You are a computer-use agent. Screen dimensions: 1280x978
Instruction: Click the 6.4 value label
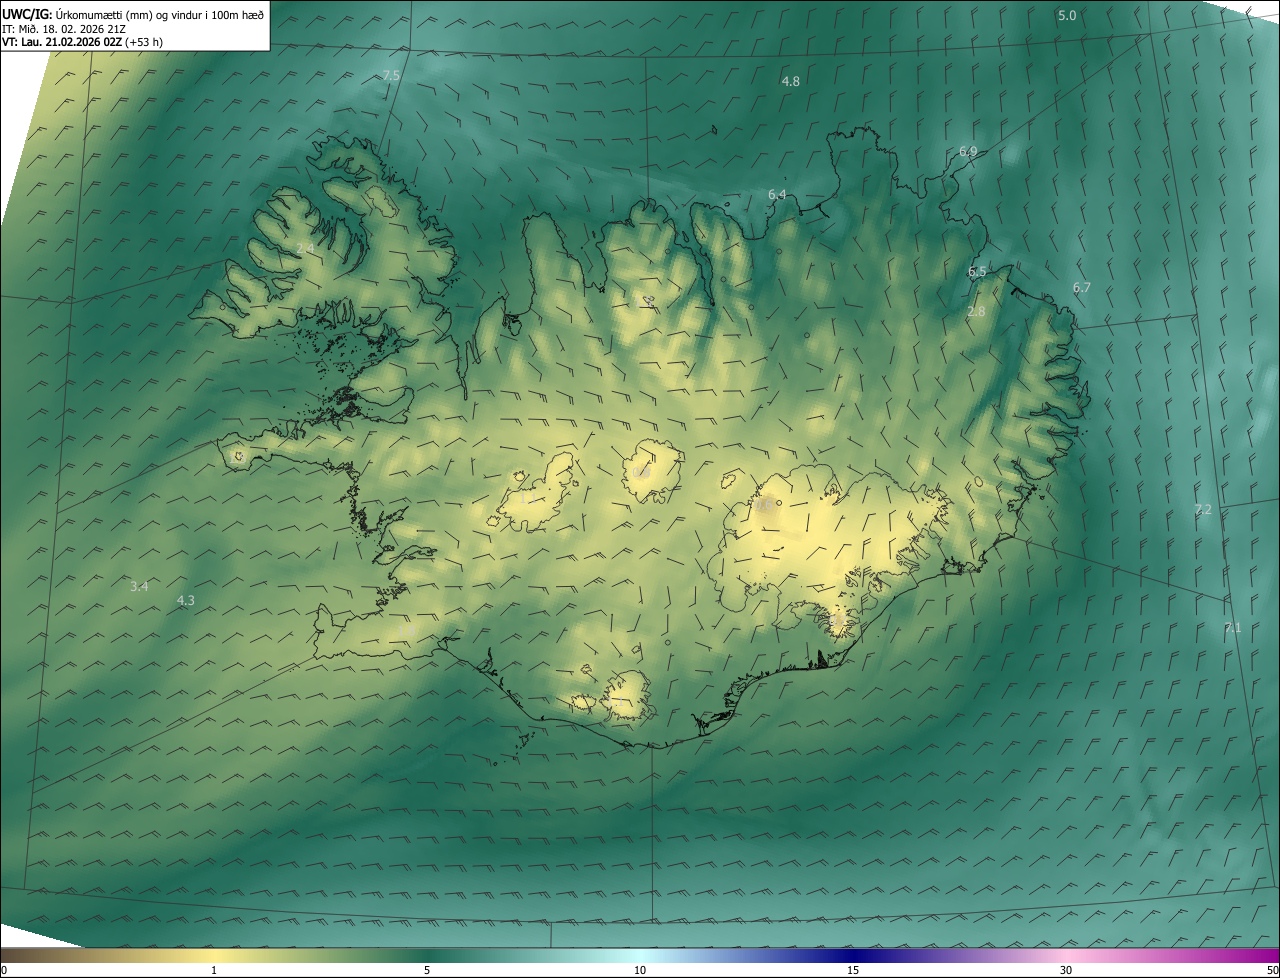click(x=777, y=194)
